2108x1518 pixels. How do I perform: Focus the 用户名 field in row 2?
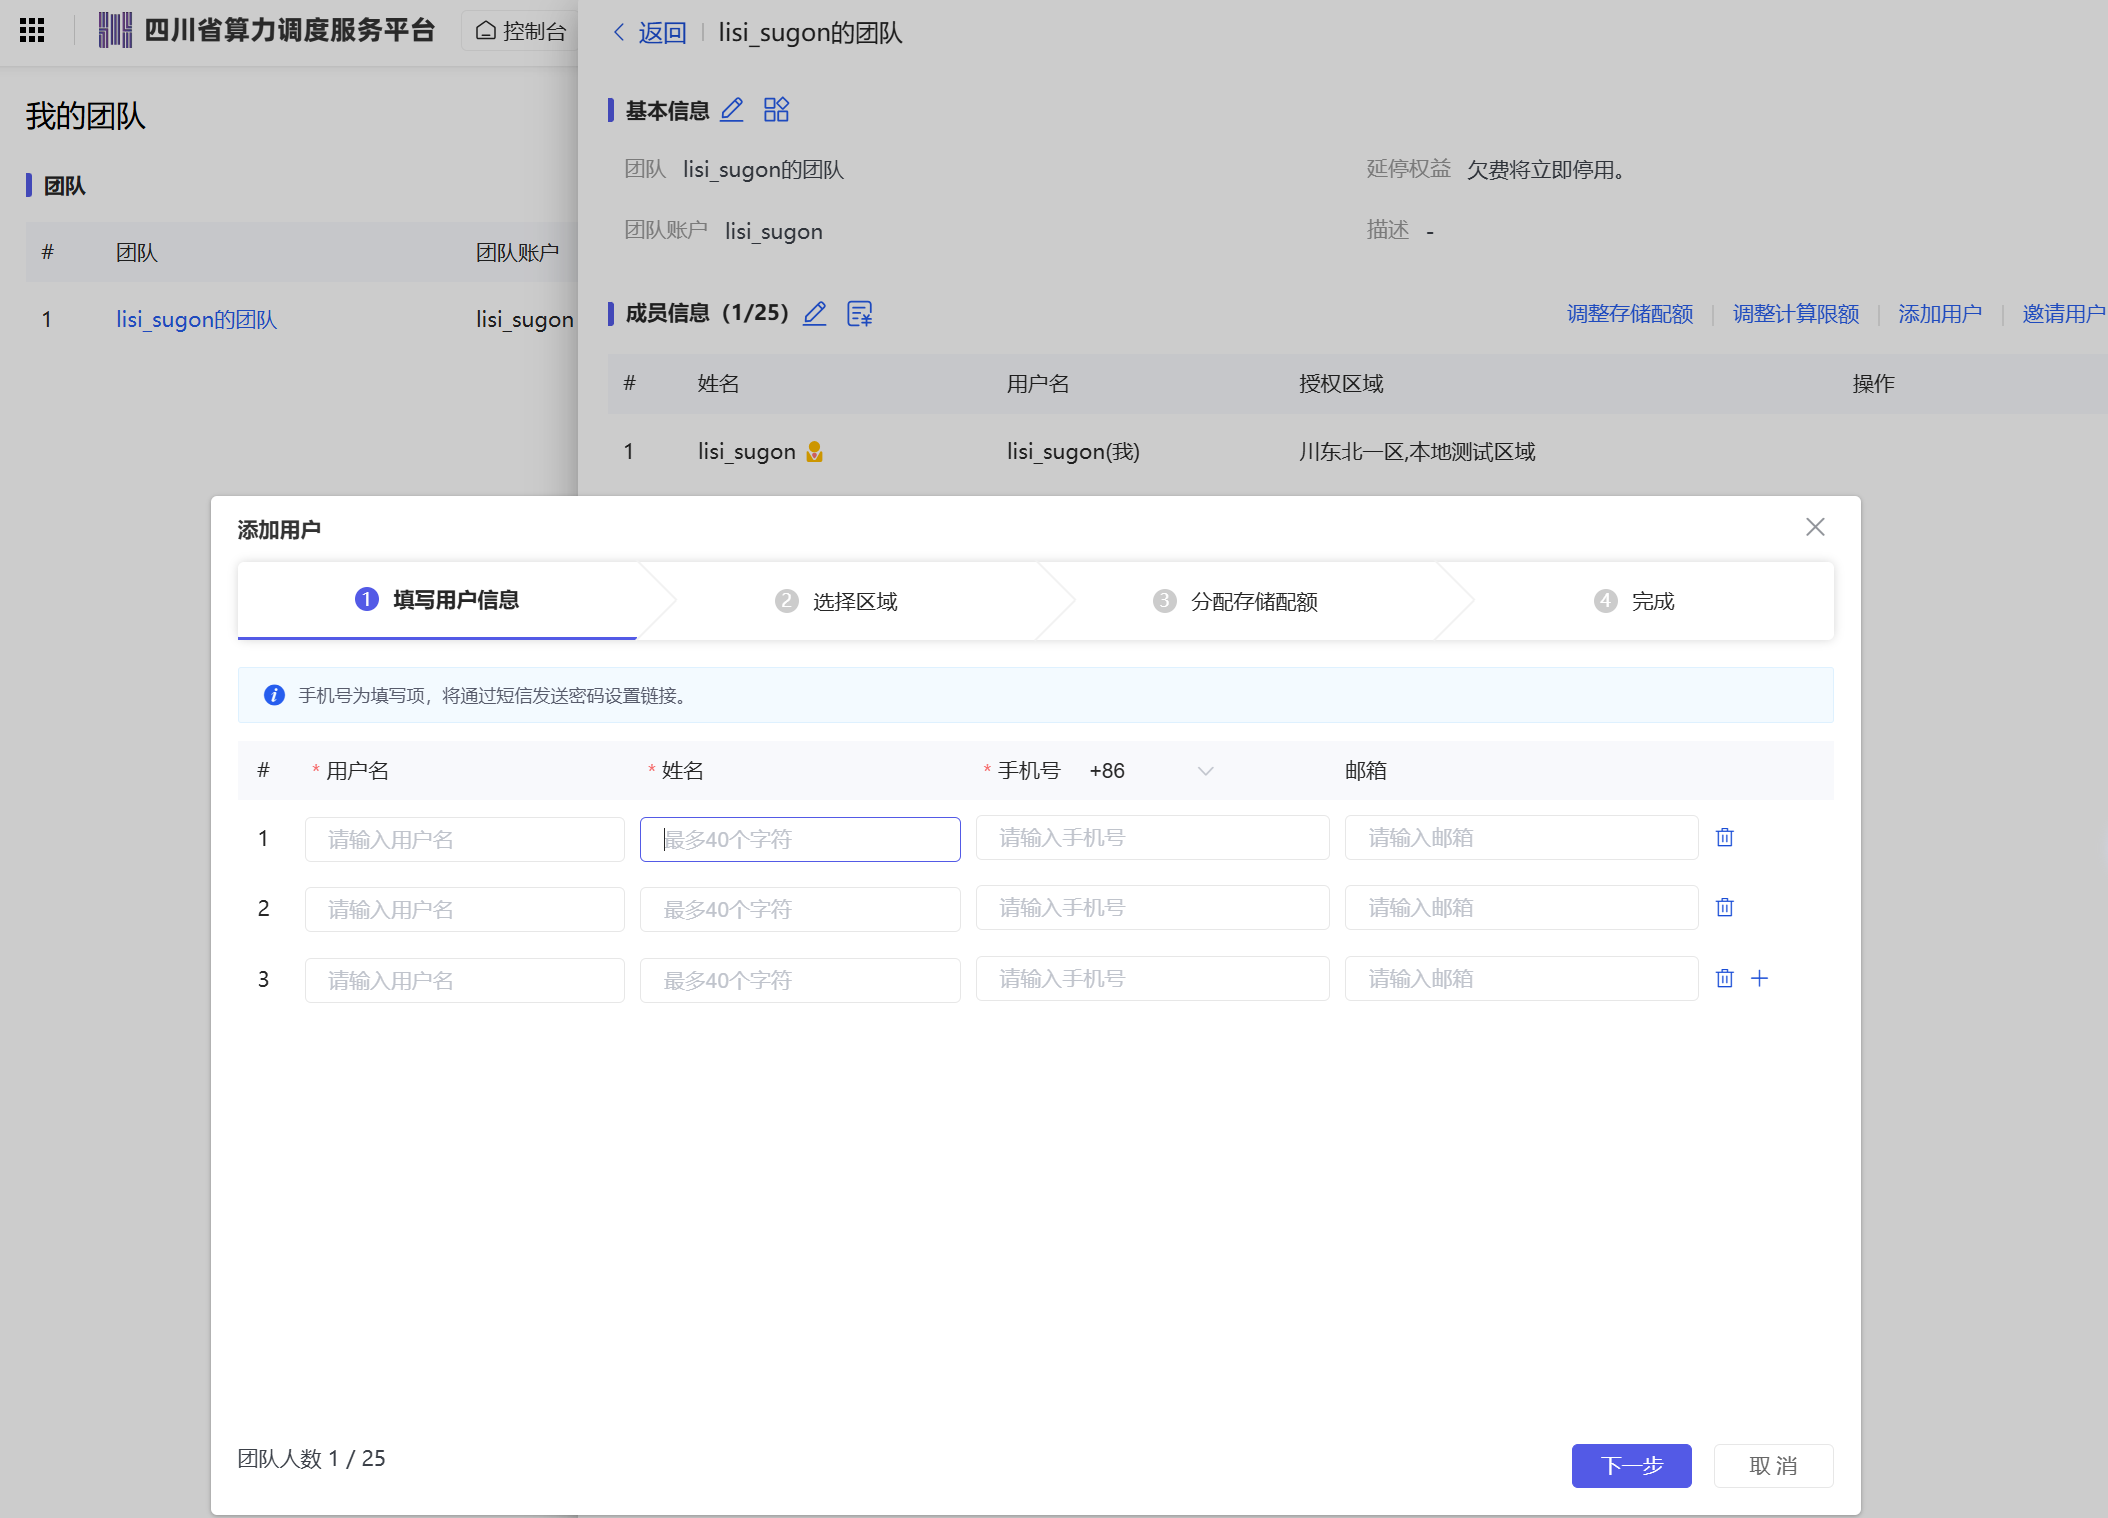[x=465, y=909]
